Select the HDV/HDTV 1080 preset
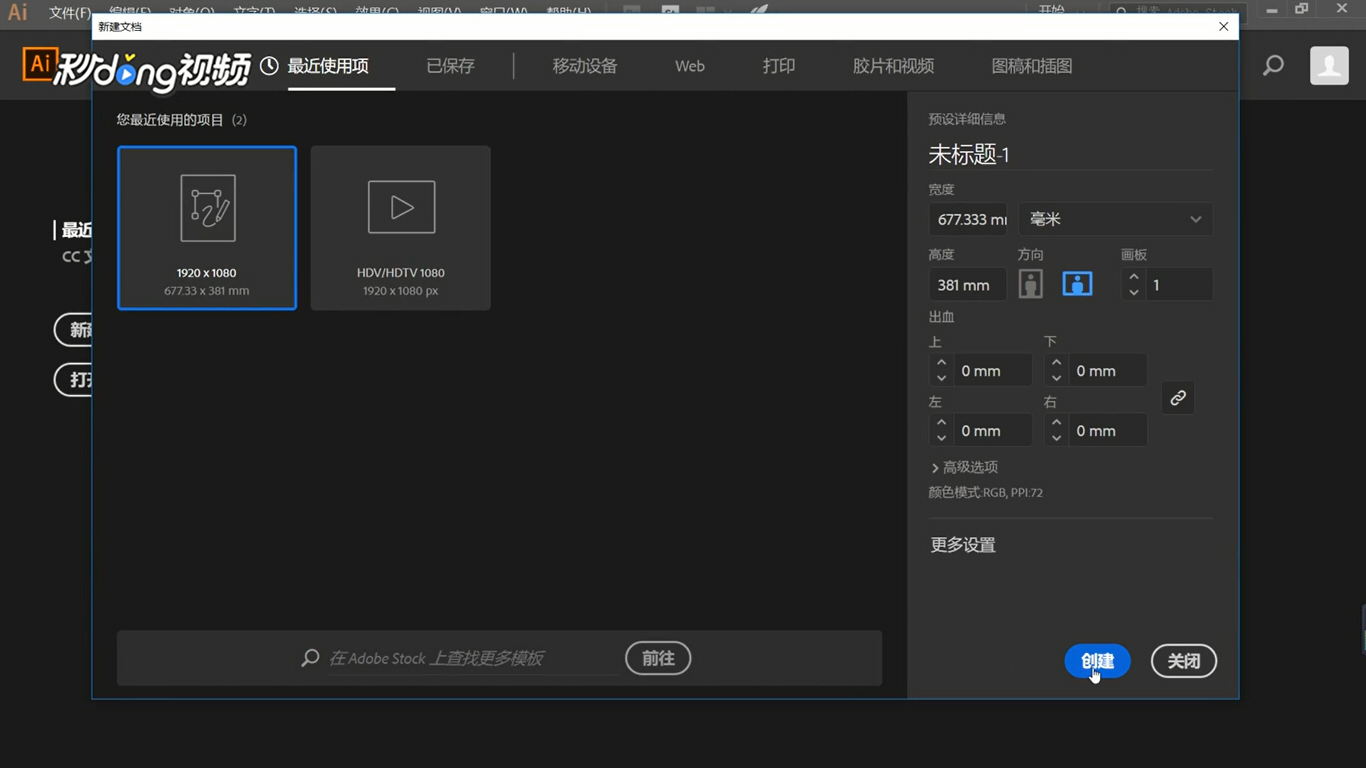Image resolution: width=1366 pixels, height=768 pixels. tap(401, 228)
